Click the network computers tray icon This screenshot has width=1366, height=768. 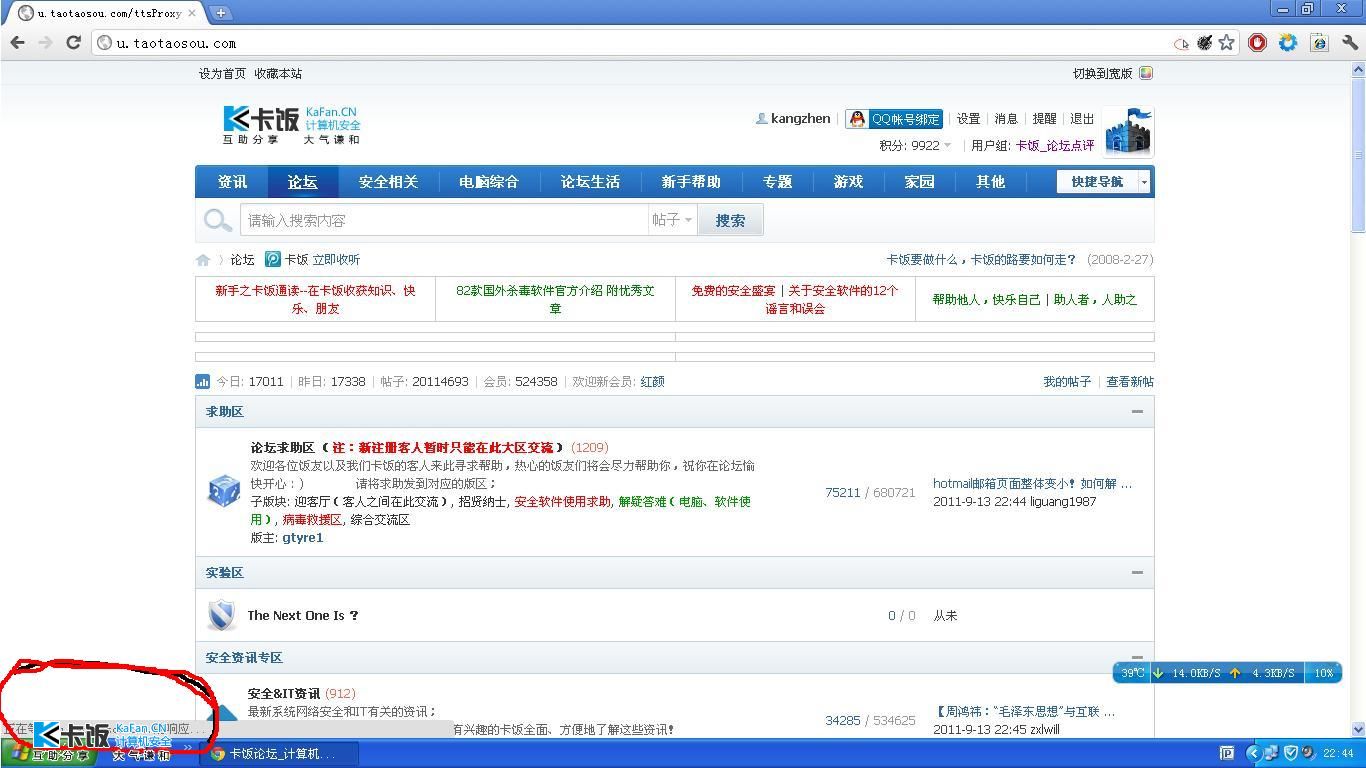(x=1271, y=753)
